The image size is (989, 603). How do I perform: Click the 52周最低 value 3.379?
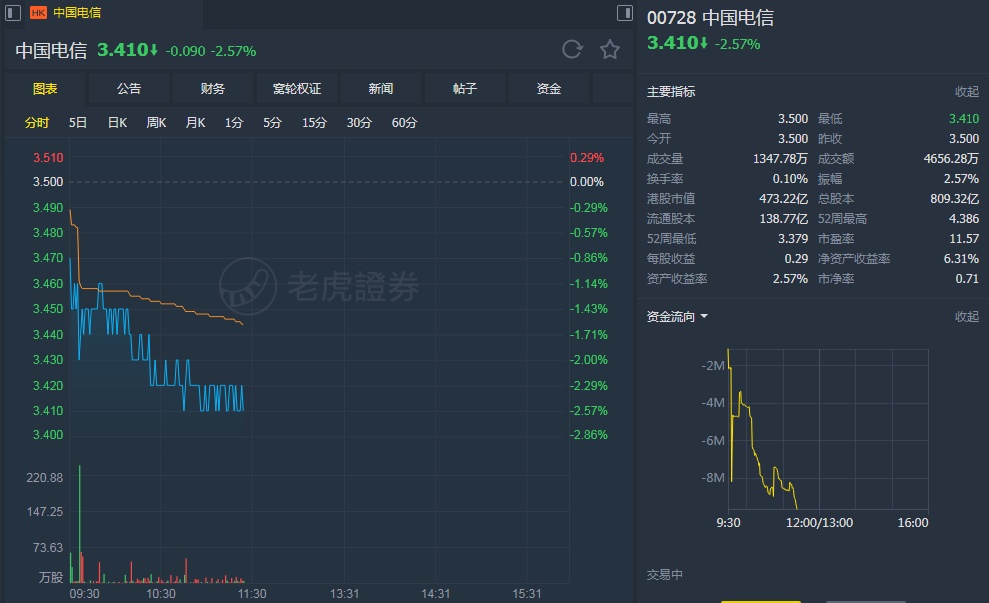[x=793, y=239]
